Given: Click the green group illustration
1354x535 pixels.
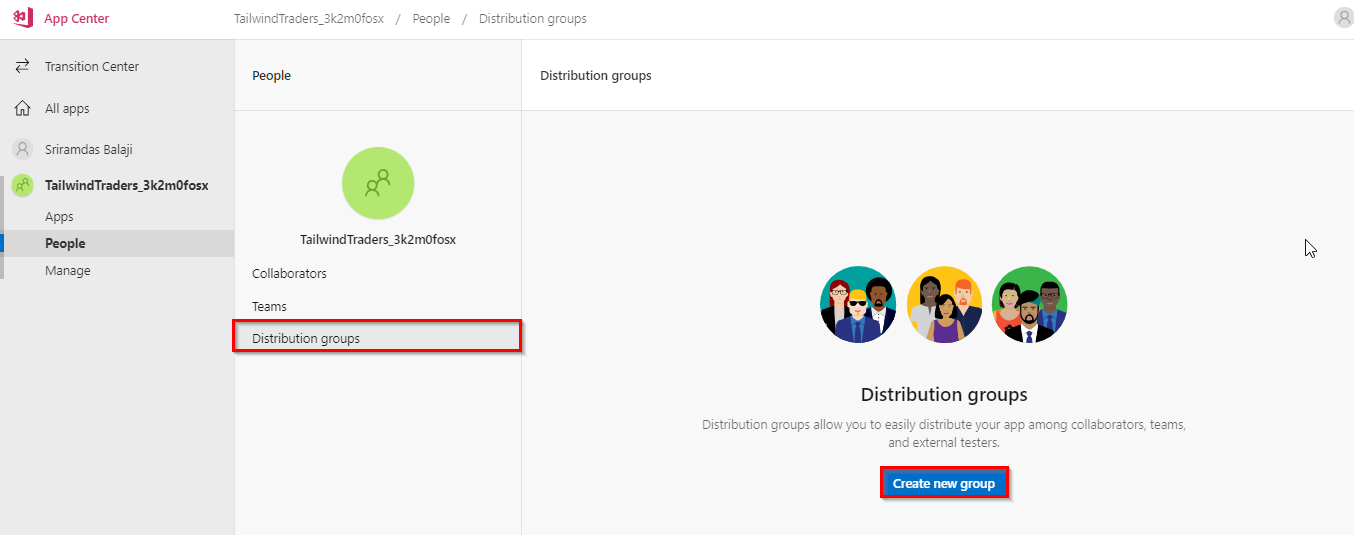Looking at the screenshot, I should point(1030,305).
